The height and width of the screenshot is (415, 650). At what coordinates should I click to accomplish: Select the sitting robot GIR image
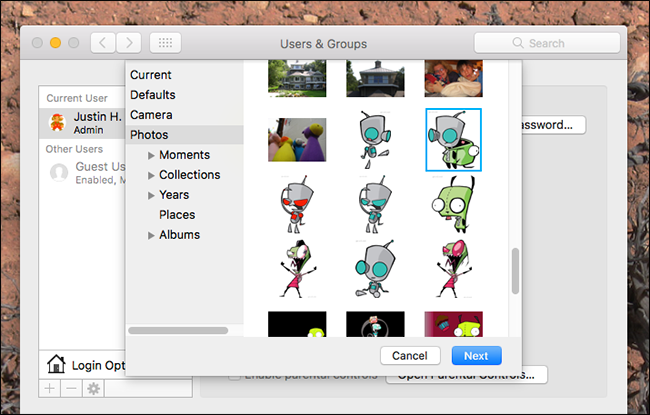[375, 269]
